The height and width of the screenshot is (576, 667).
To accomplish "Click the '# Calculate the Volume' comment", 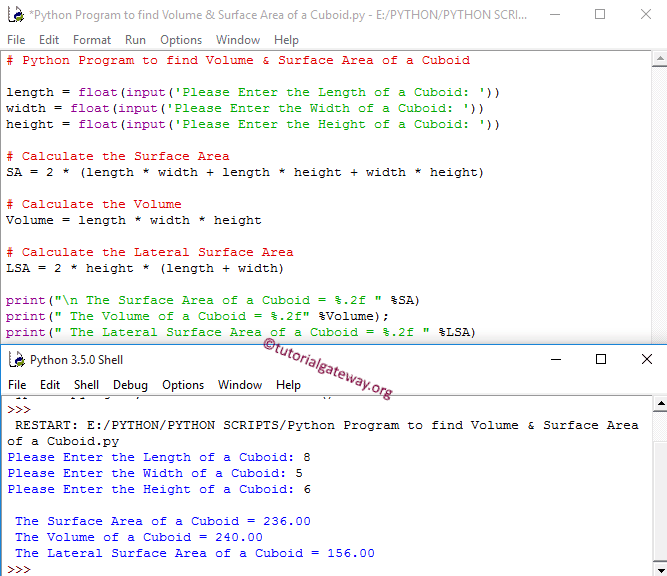I will point(94,204).
